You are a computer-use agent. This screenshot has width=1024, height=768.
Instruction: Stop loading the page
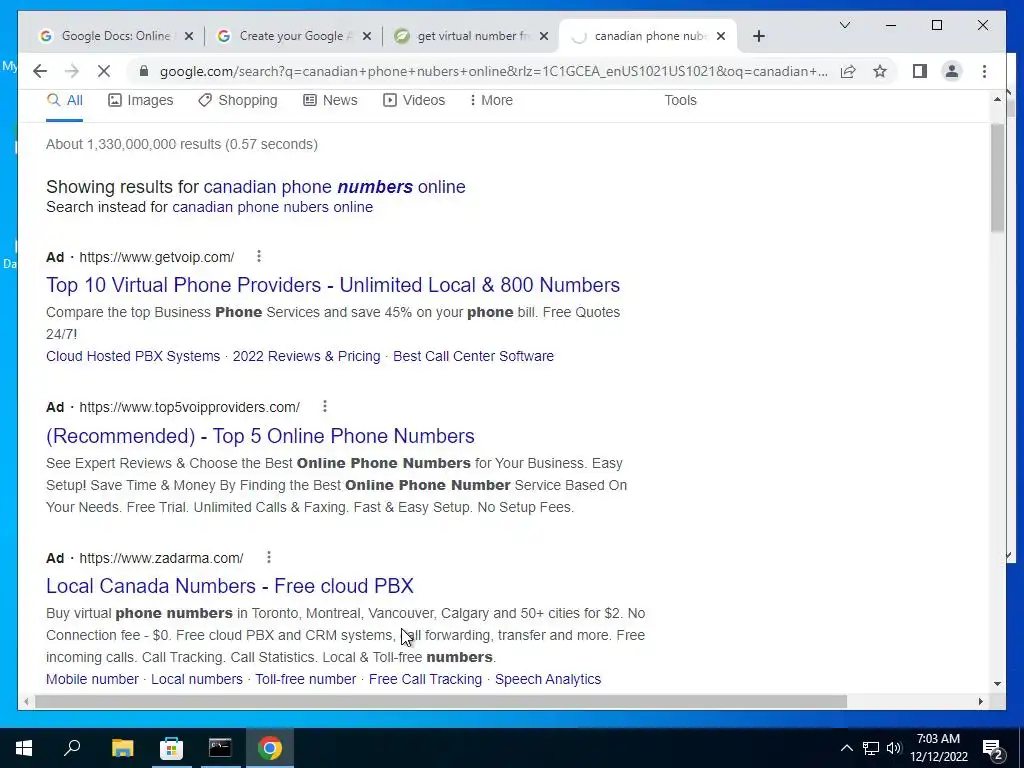(104, 71)
